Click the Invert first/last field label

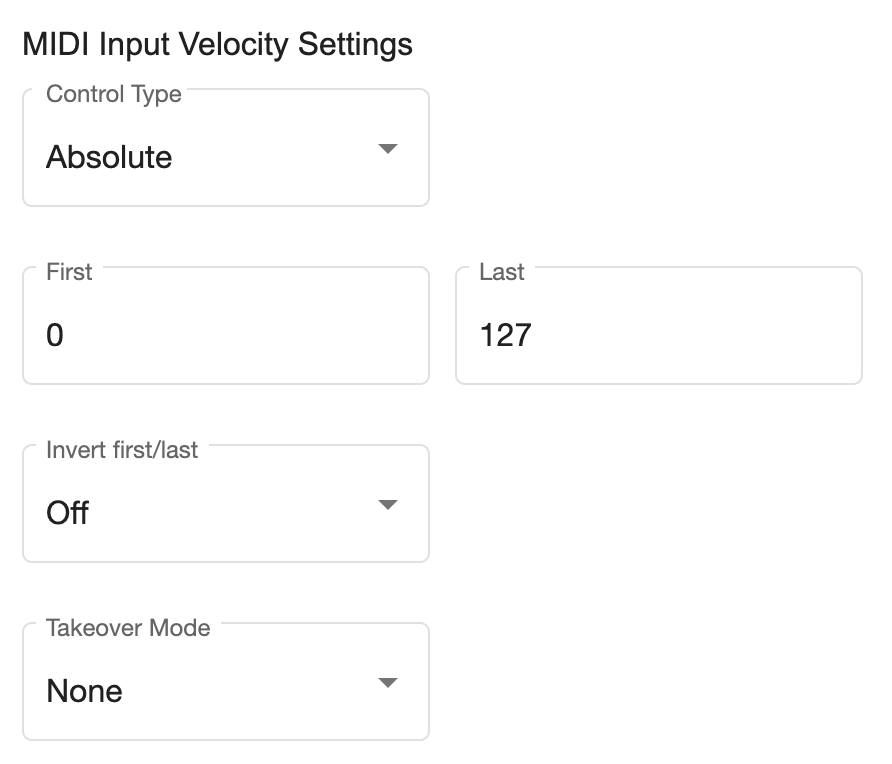[122, 450]
